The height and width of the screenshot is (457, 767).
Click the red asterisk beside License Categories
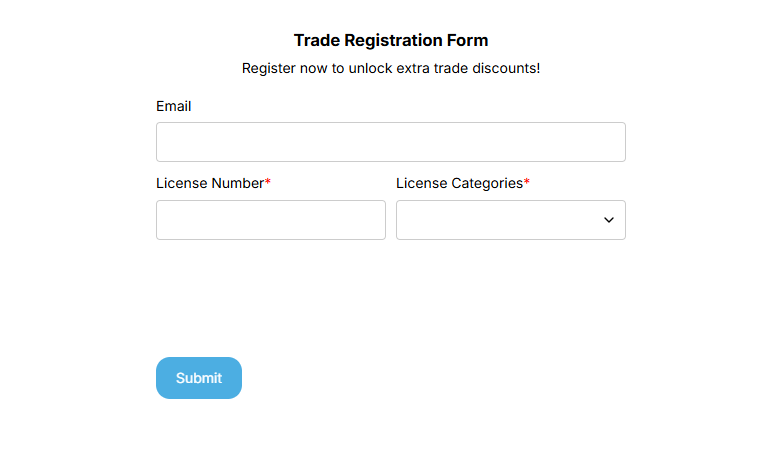coord(527,184)
